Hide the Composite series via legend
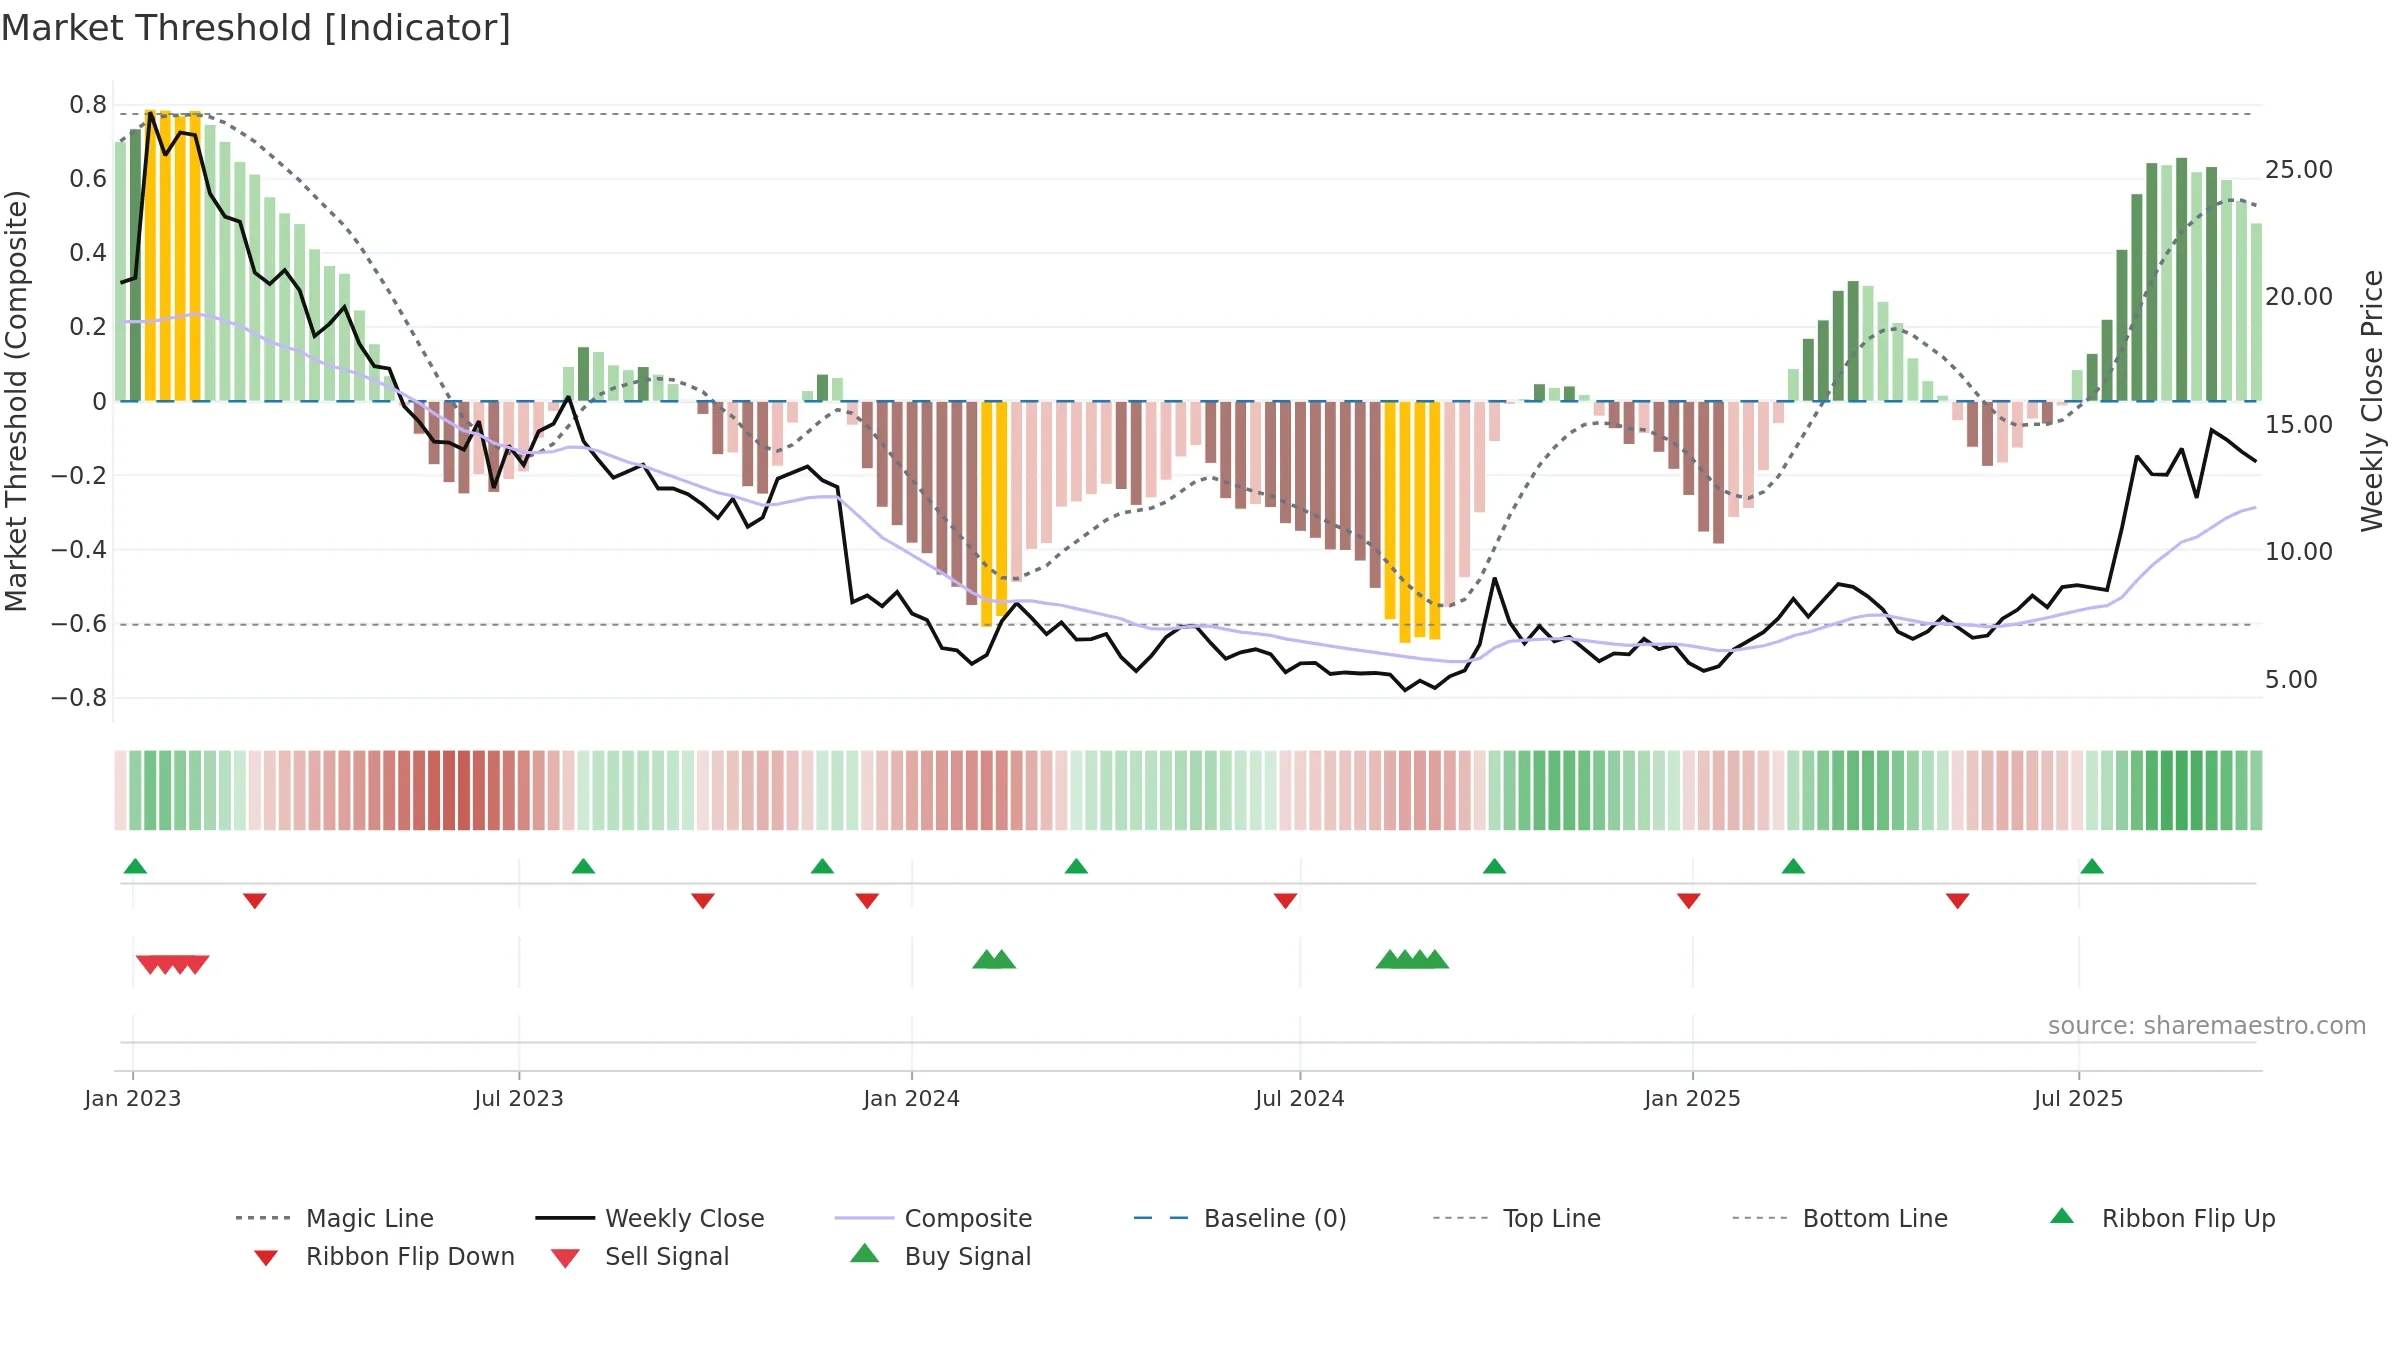2400x1350 pixels. pos(933,1218)
